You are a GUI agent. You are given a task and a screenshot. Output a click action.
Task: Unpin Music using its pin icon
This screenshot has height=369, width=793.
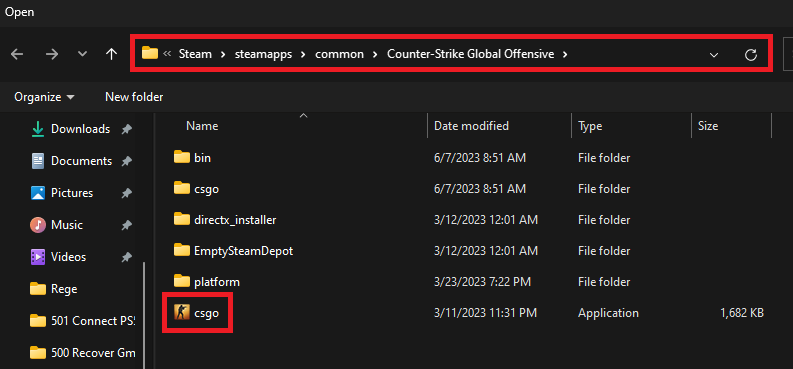coord(126,225)
